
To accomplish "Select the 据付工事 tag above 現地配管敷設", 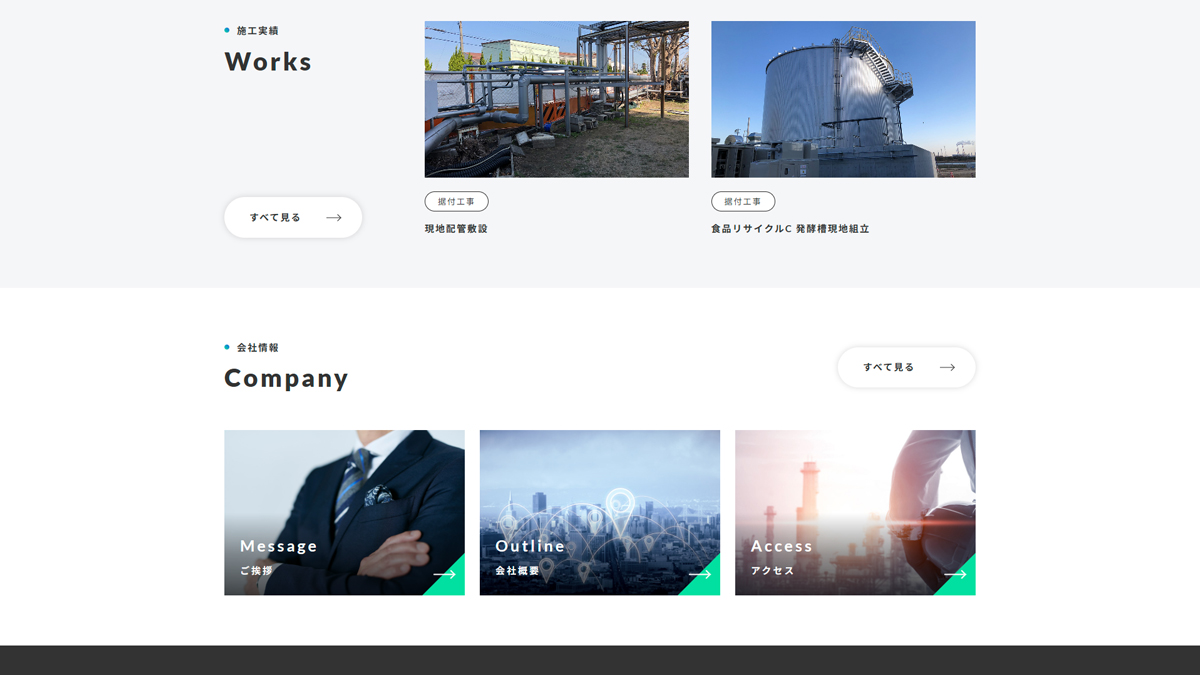I will pos(456,202).
